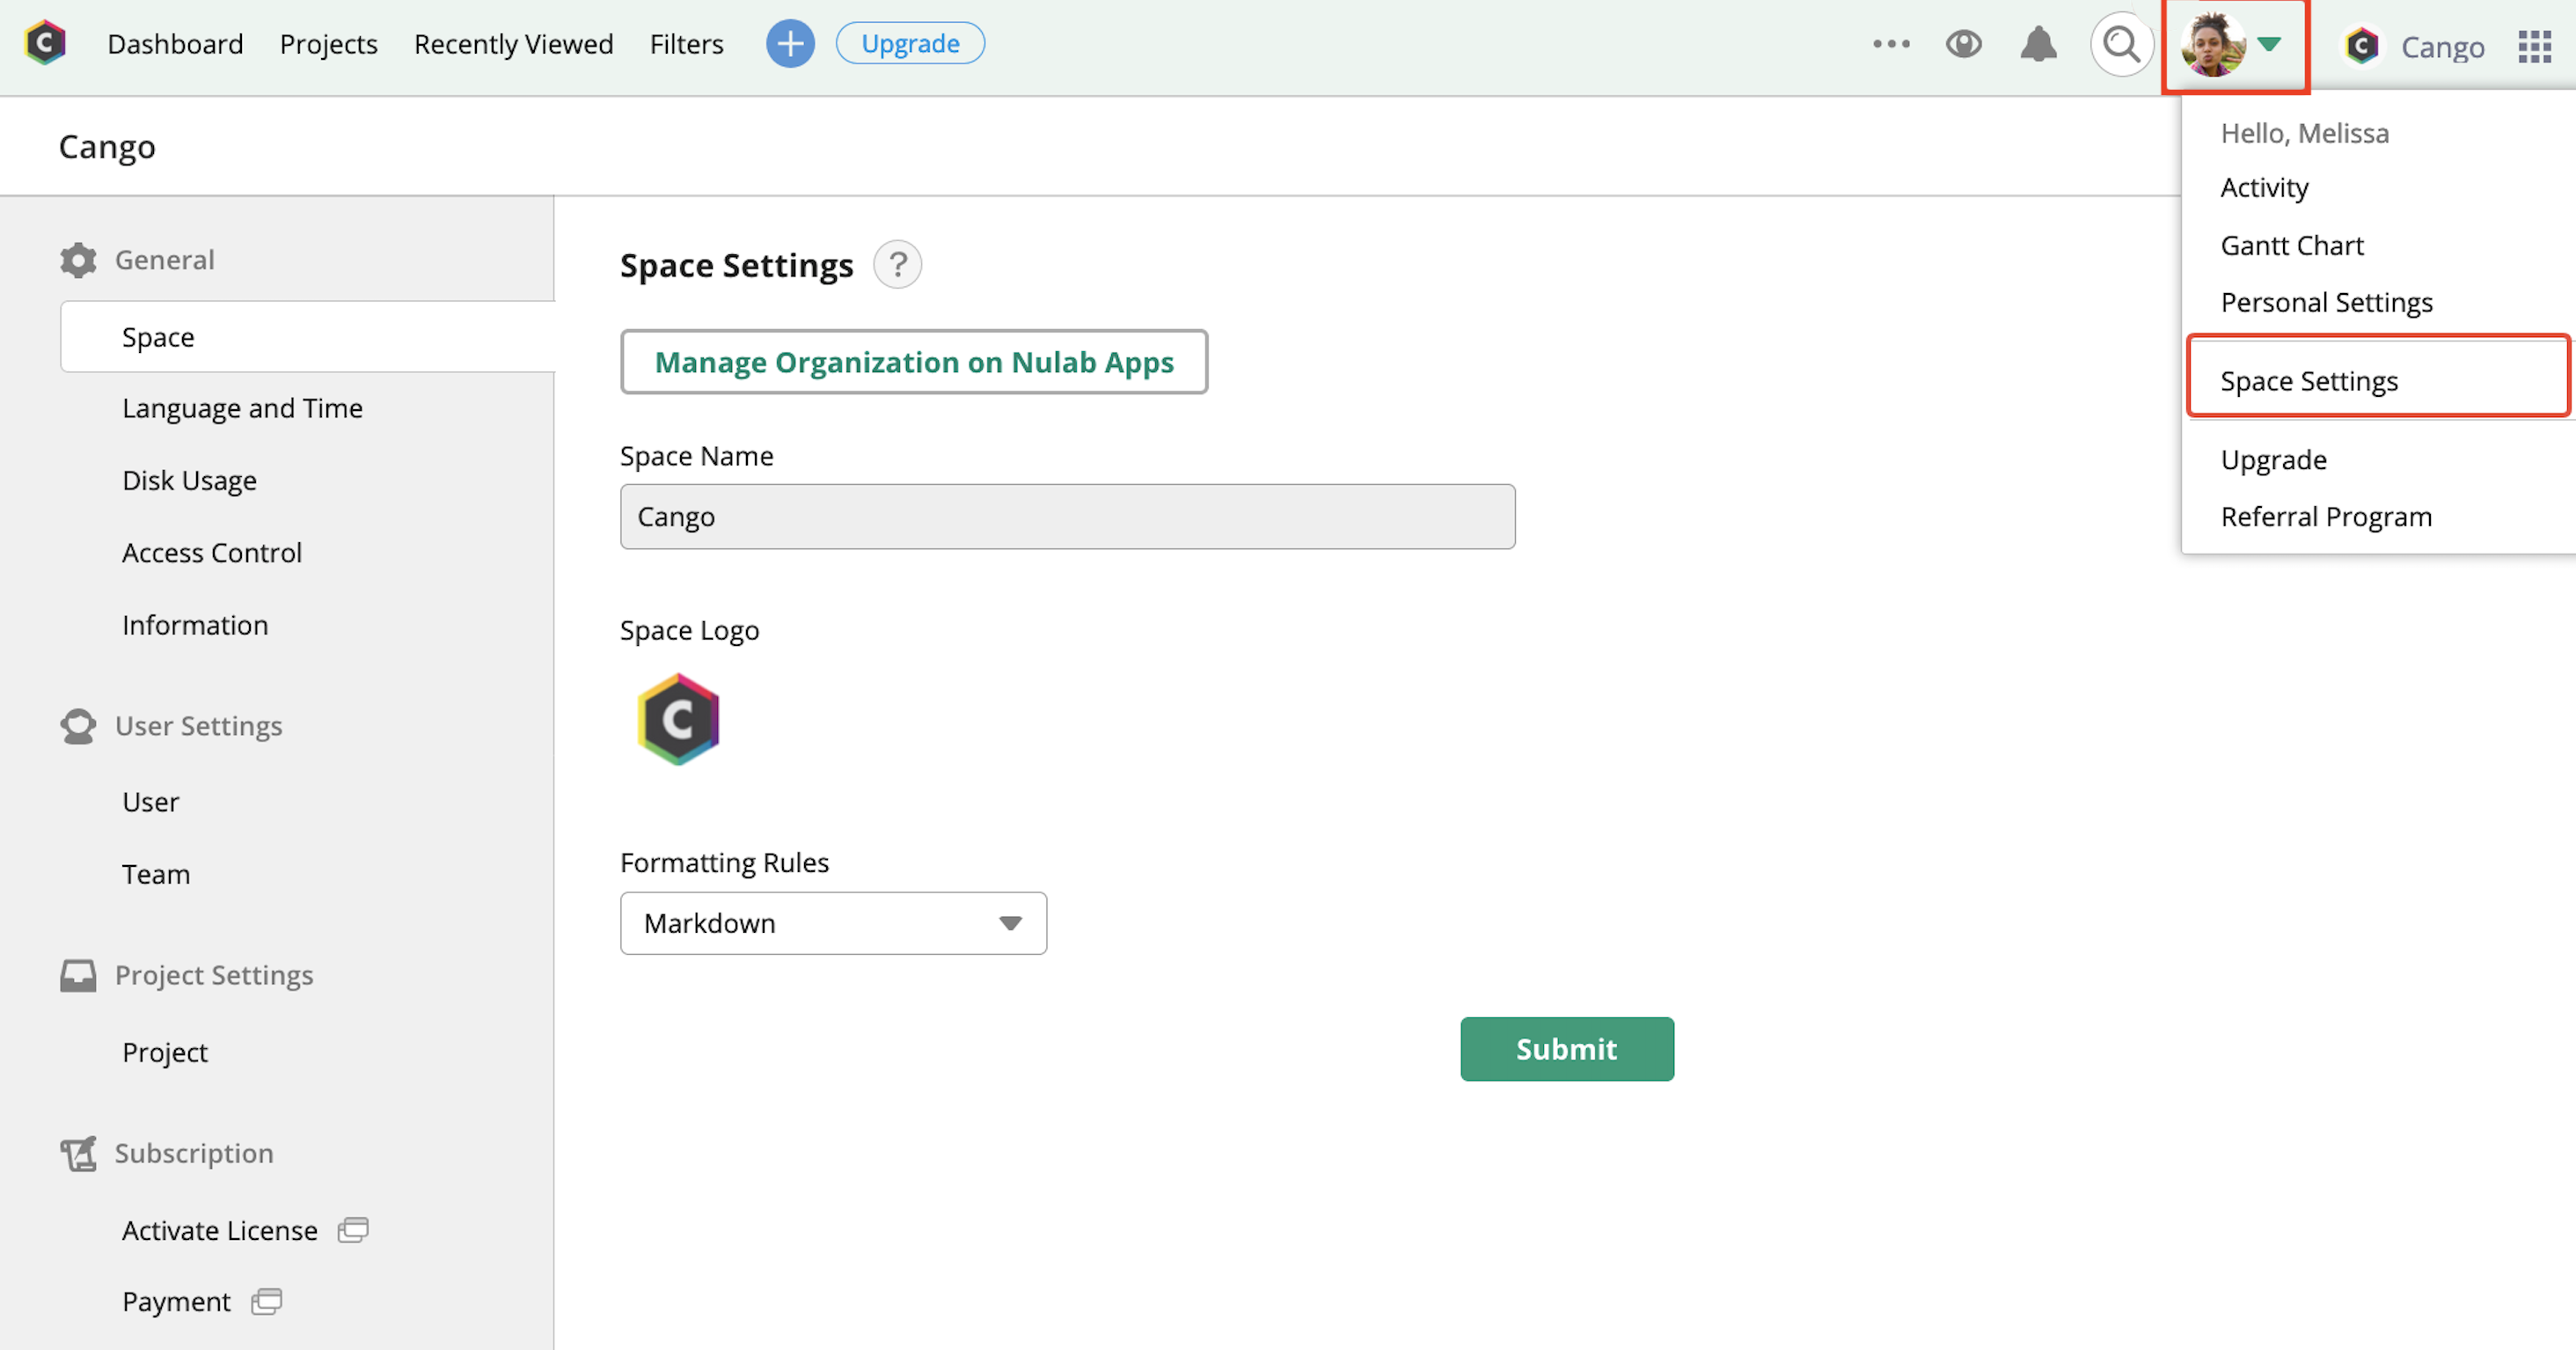Select Space in the sidebar
The width and height of the screenshot is (2576, 1350).
pyautogui.click(x=307, y=337)
